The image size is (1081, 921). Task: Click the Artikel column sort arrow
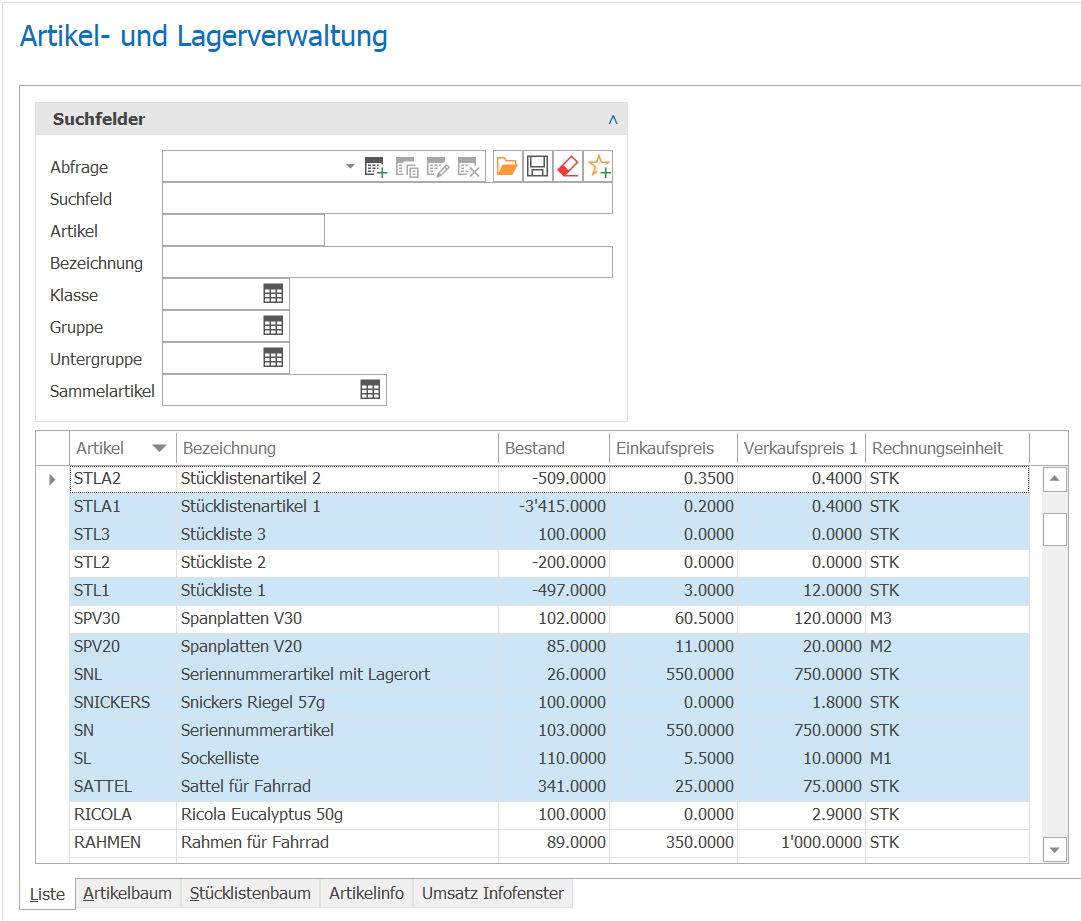click(x=159, y=448)
